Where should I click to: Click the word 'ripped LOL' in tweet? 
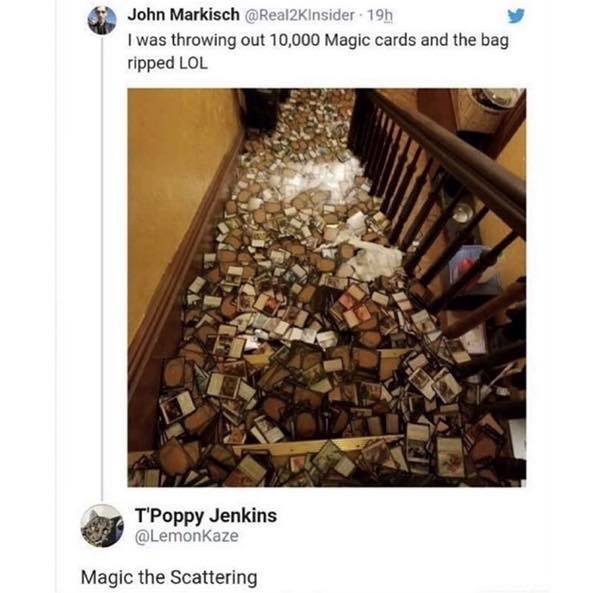168,63
